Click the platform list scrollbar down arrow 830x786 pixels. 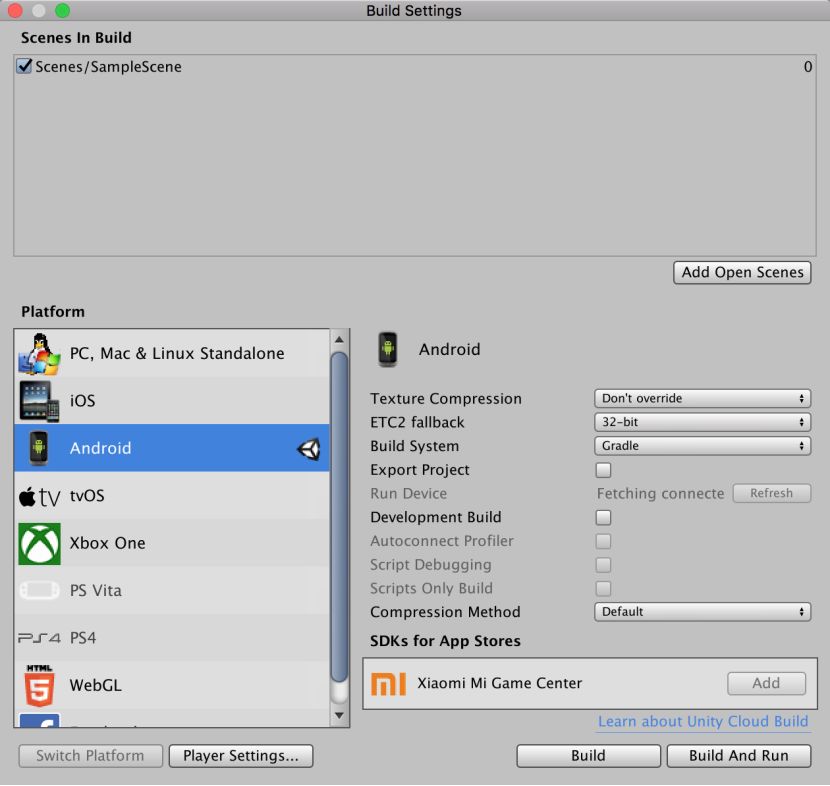340,716
